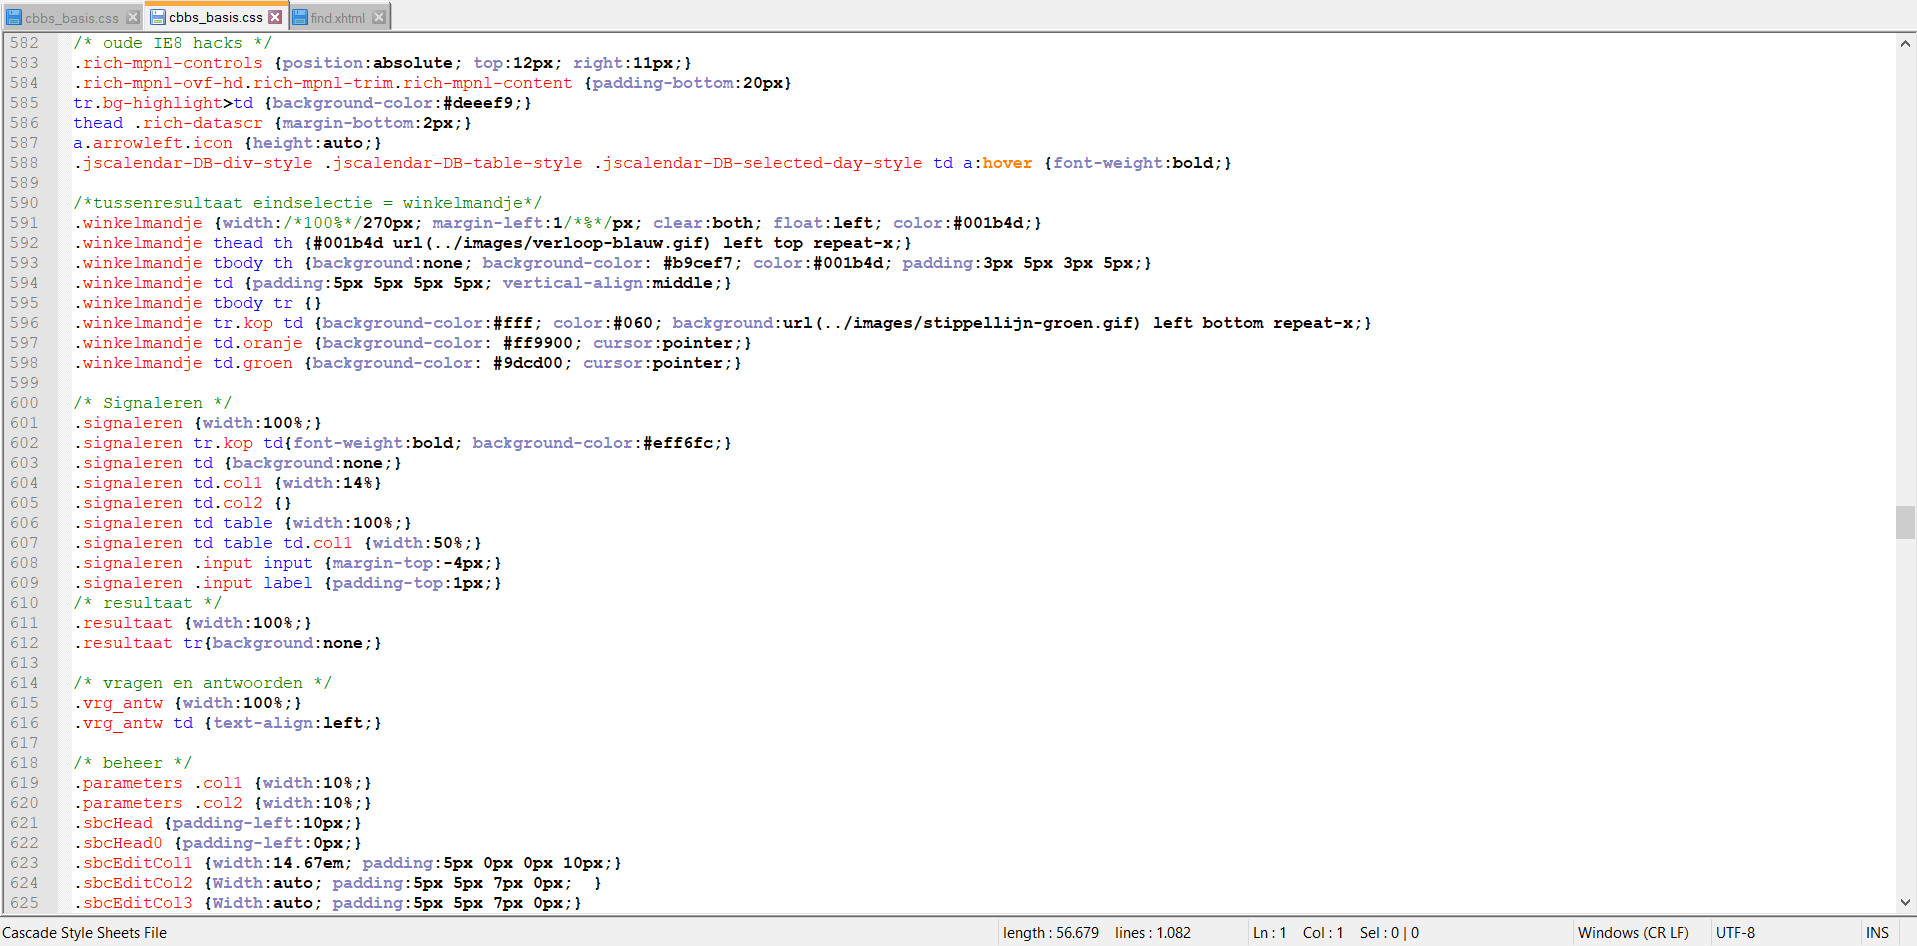Click 'verloop-blauw.gif' url on line 592
The image size is (1917, 946).
(617, 243)
